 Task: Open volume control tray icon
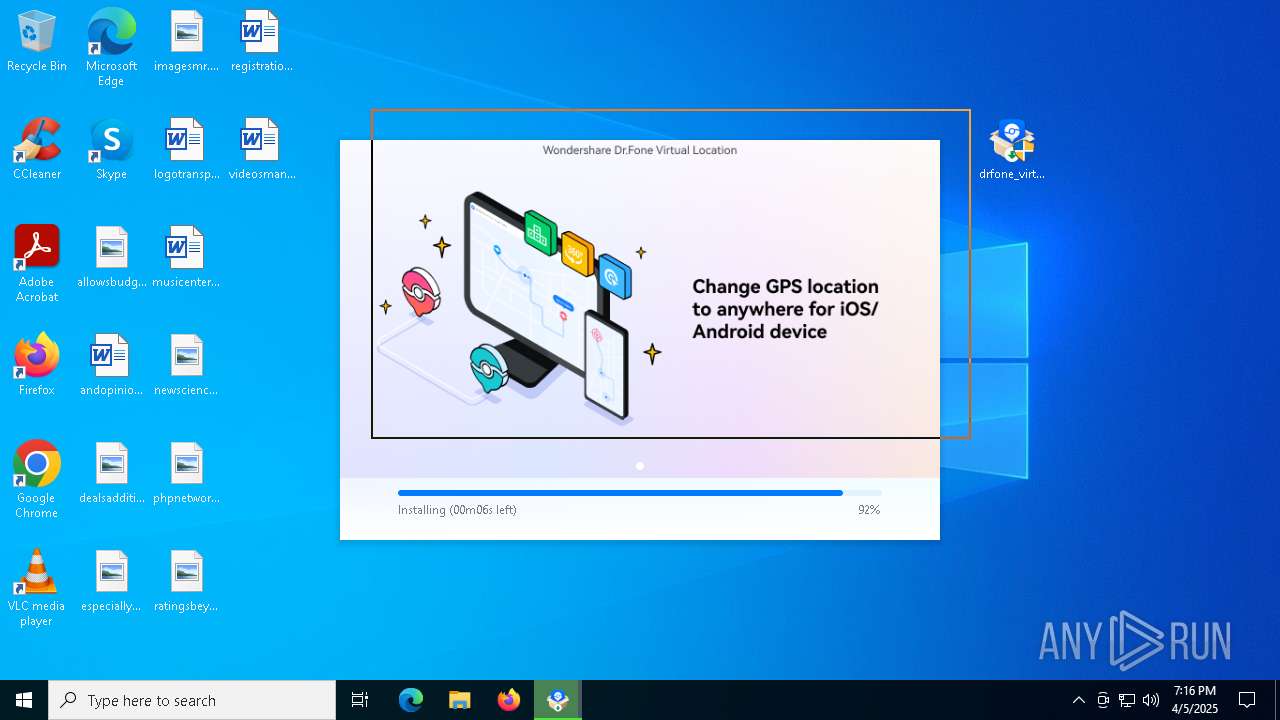click(x=1151, y=700)
